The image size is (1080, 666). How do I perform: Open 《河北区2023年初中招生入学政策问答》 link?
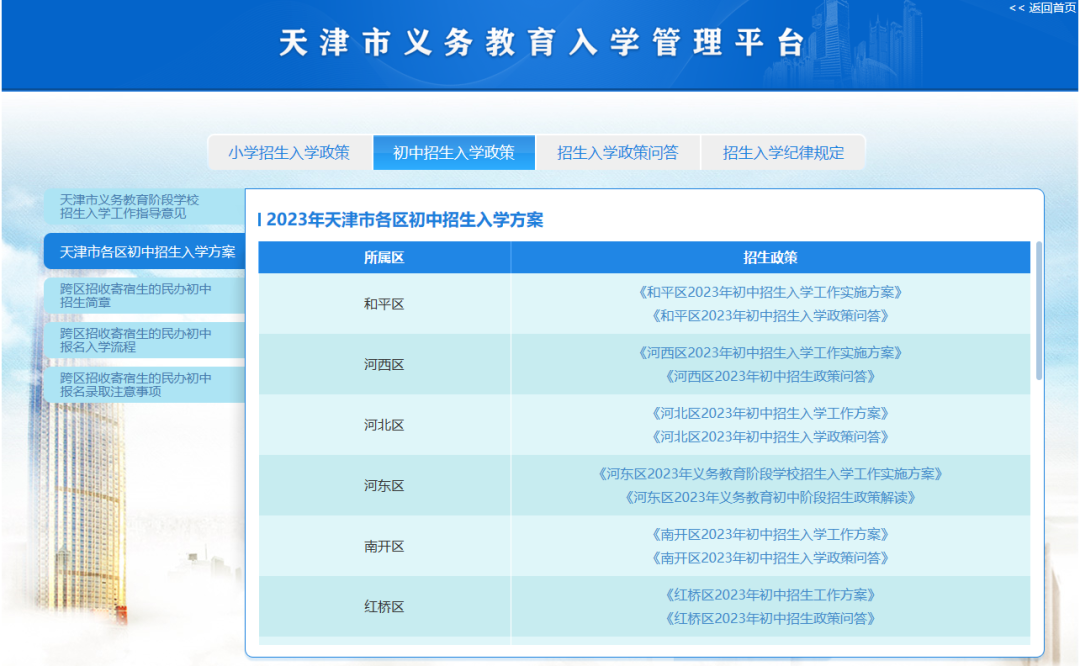[x=770, y=437]
